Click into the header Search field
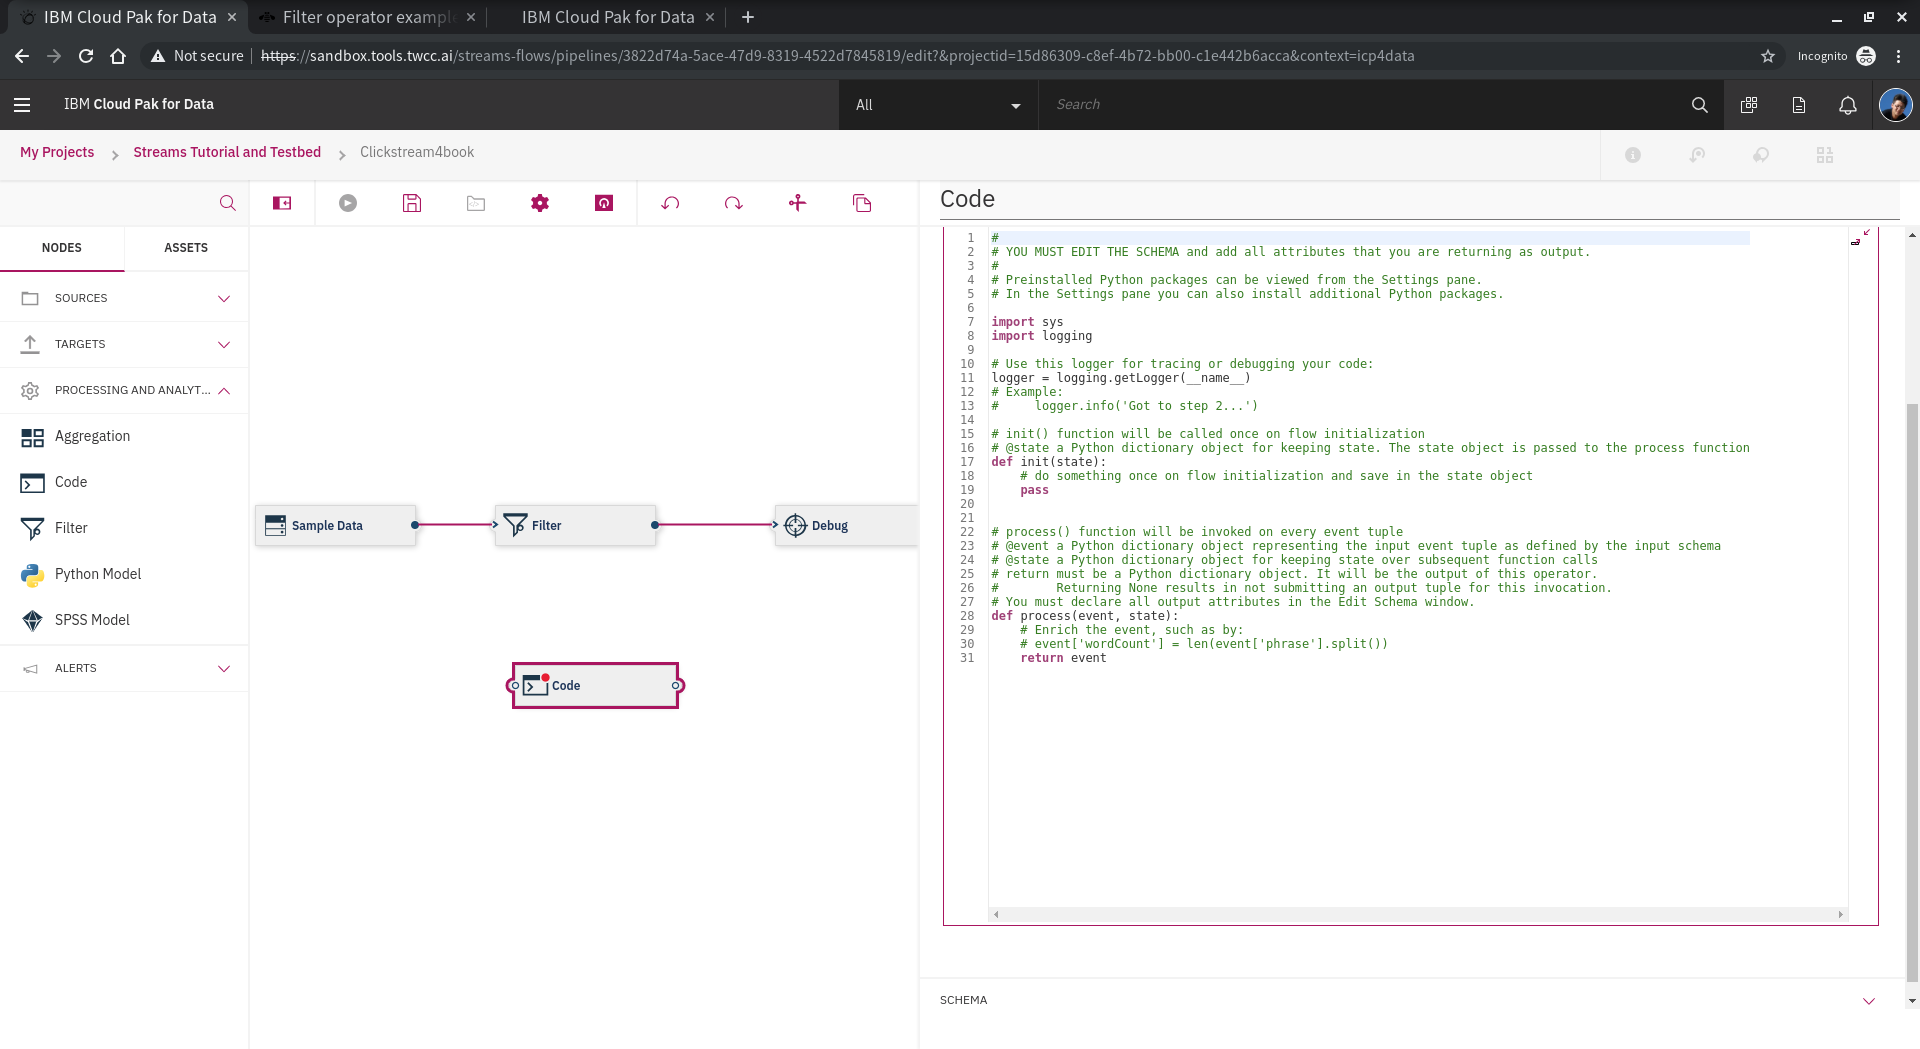1920x1049 pixels. click(1360, 105)
